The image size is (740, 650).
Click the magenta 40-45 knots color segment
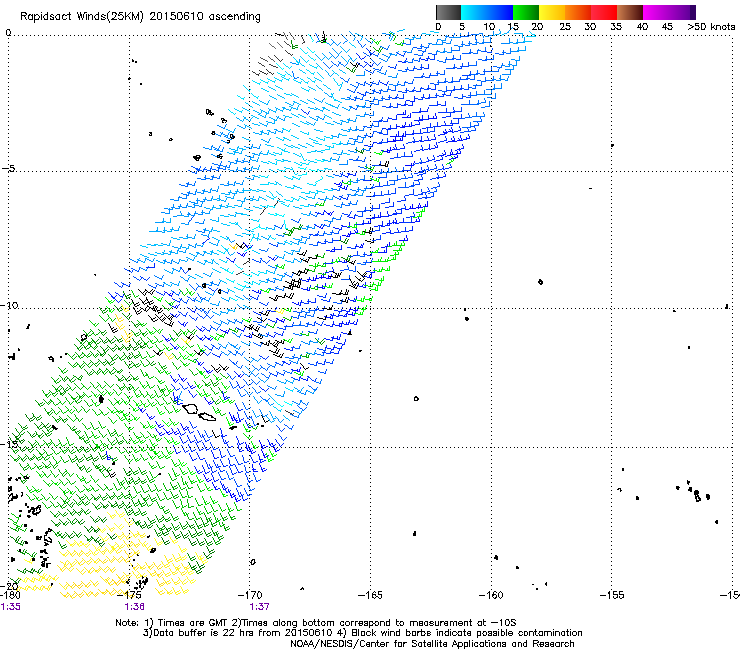(656, 12)
